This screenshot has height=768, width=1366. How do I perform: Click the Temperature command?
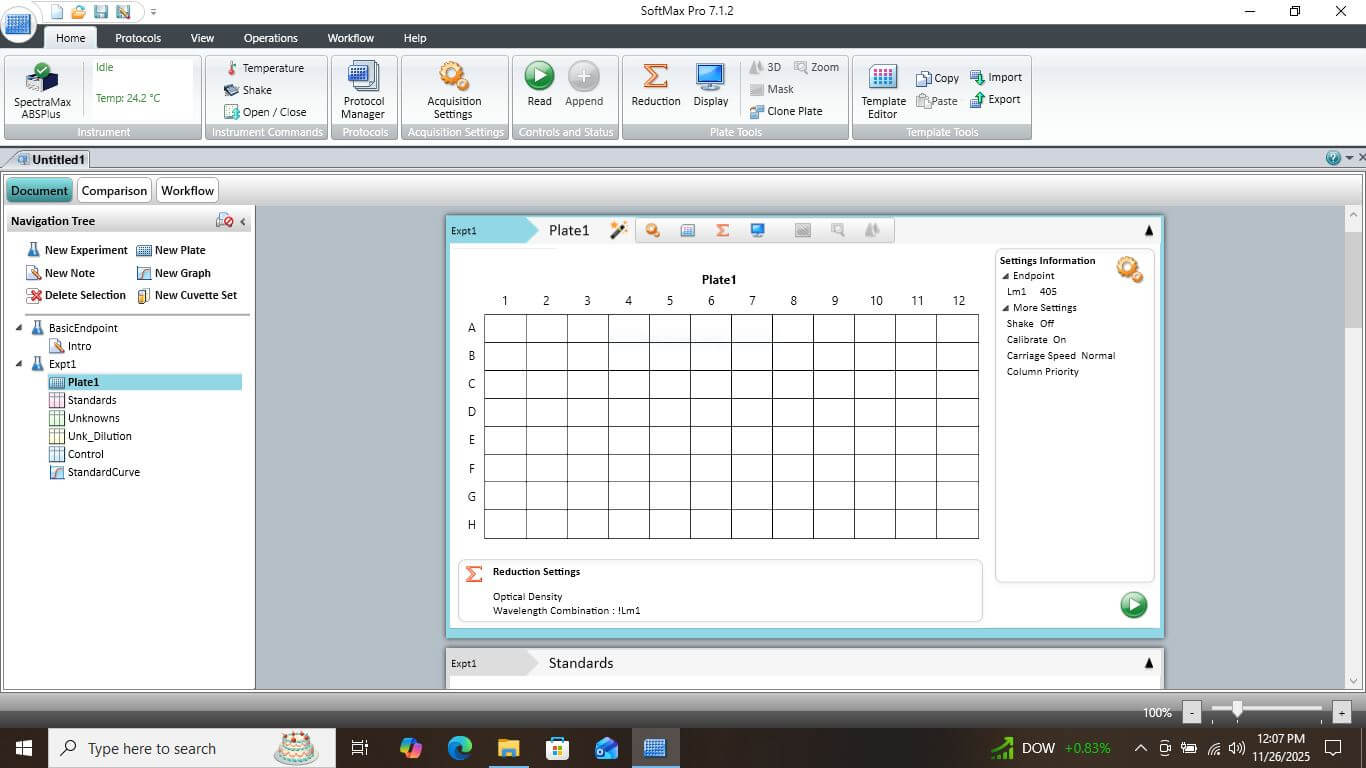(x=264, y=68)
